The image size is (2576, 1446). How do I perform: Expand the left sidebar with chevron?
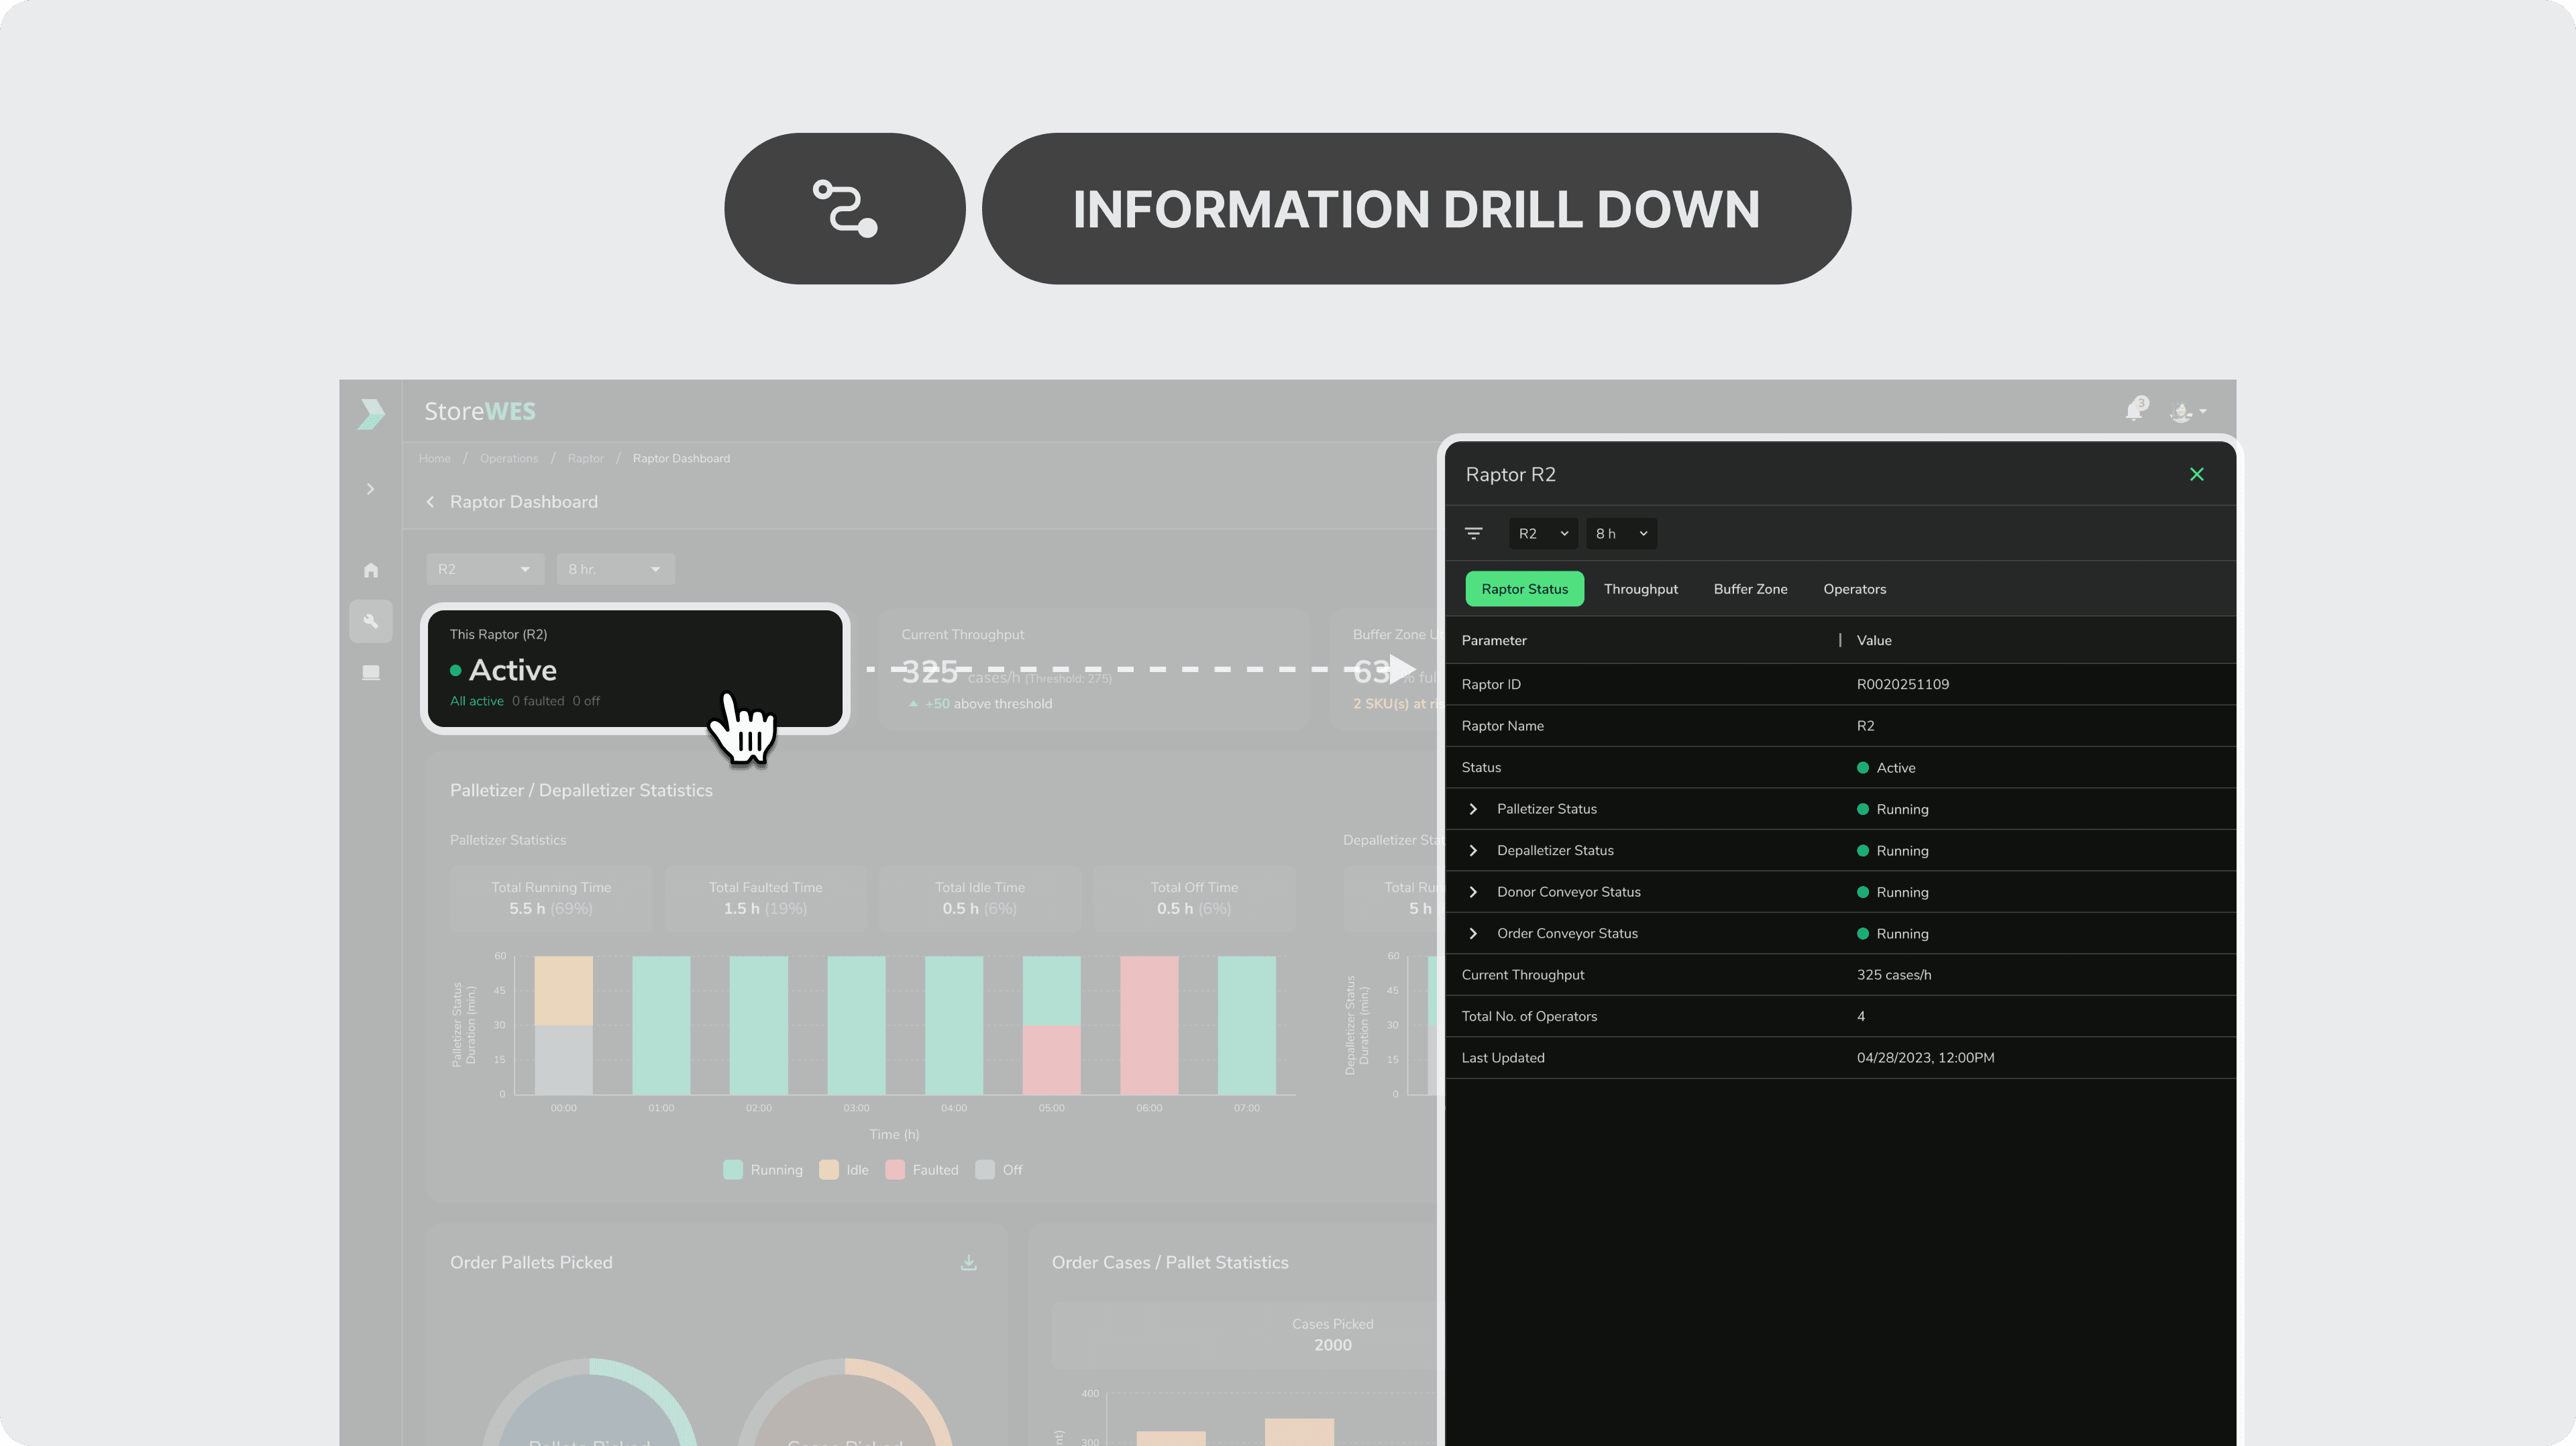[x=370, y=489]
